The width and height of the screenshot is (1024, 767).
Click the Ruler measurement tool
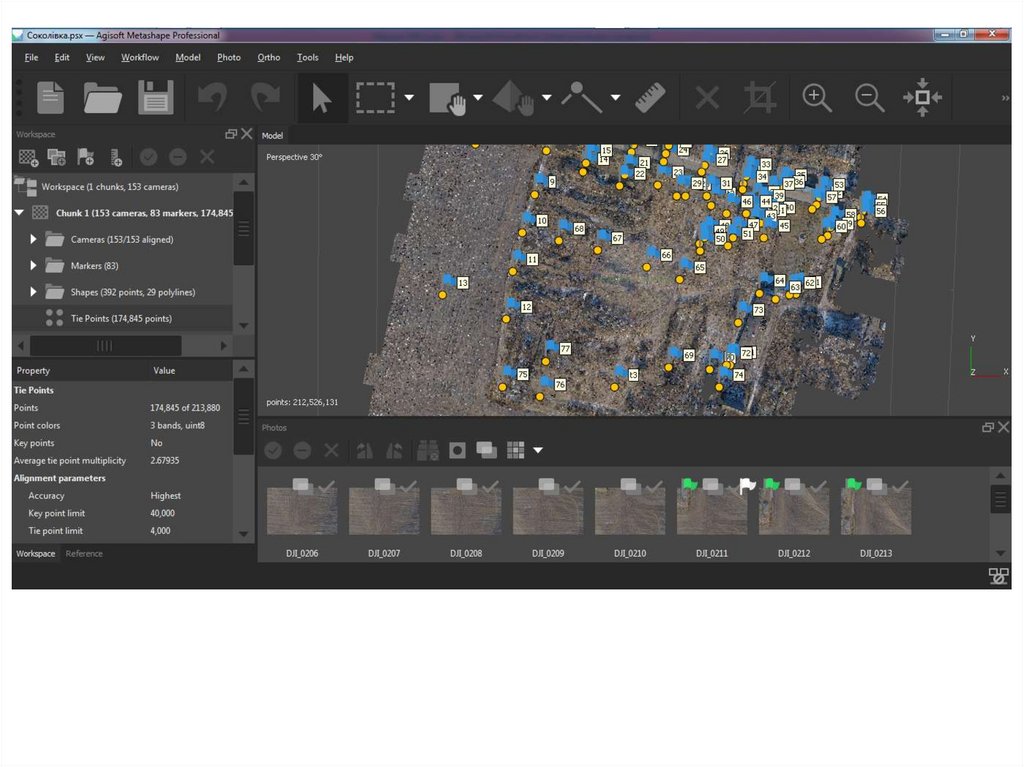(x=651, y=98)
